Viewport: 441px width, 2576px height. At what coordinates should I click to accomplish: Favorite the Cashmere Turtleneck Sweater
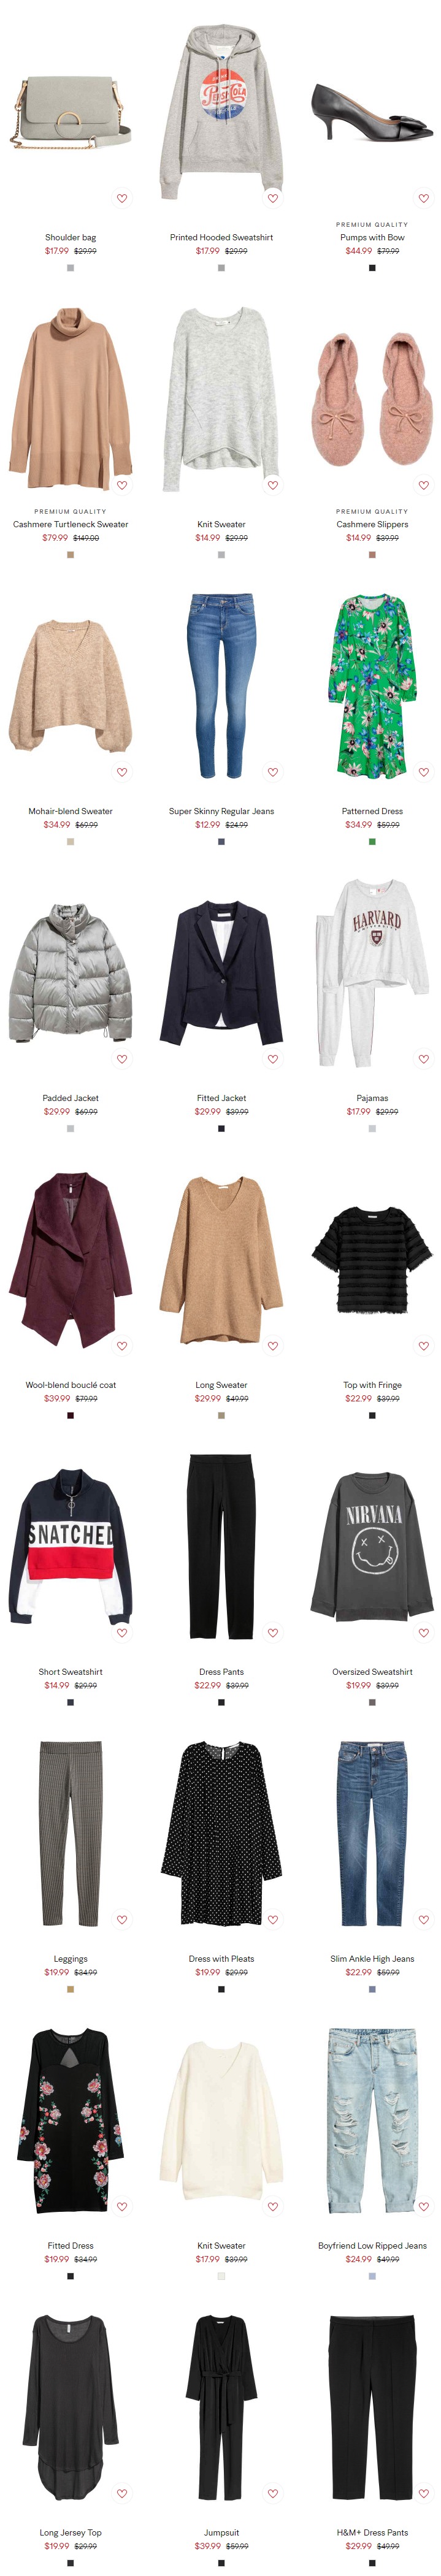[122, 485]
